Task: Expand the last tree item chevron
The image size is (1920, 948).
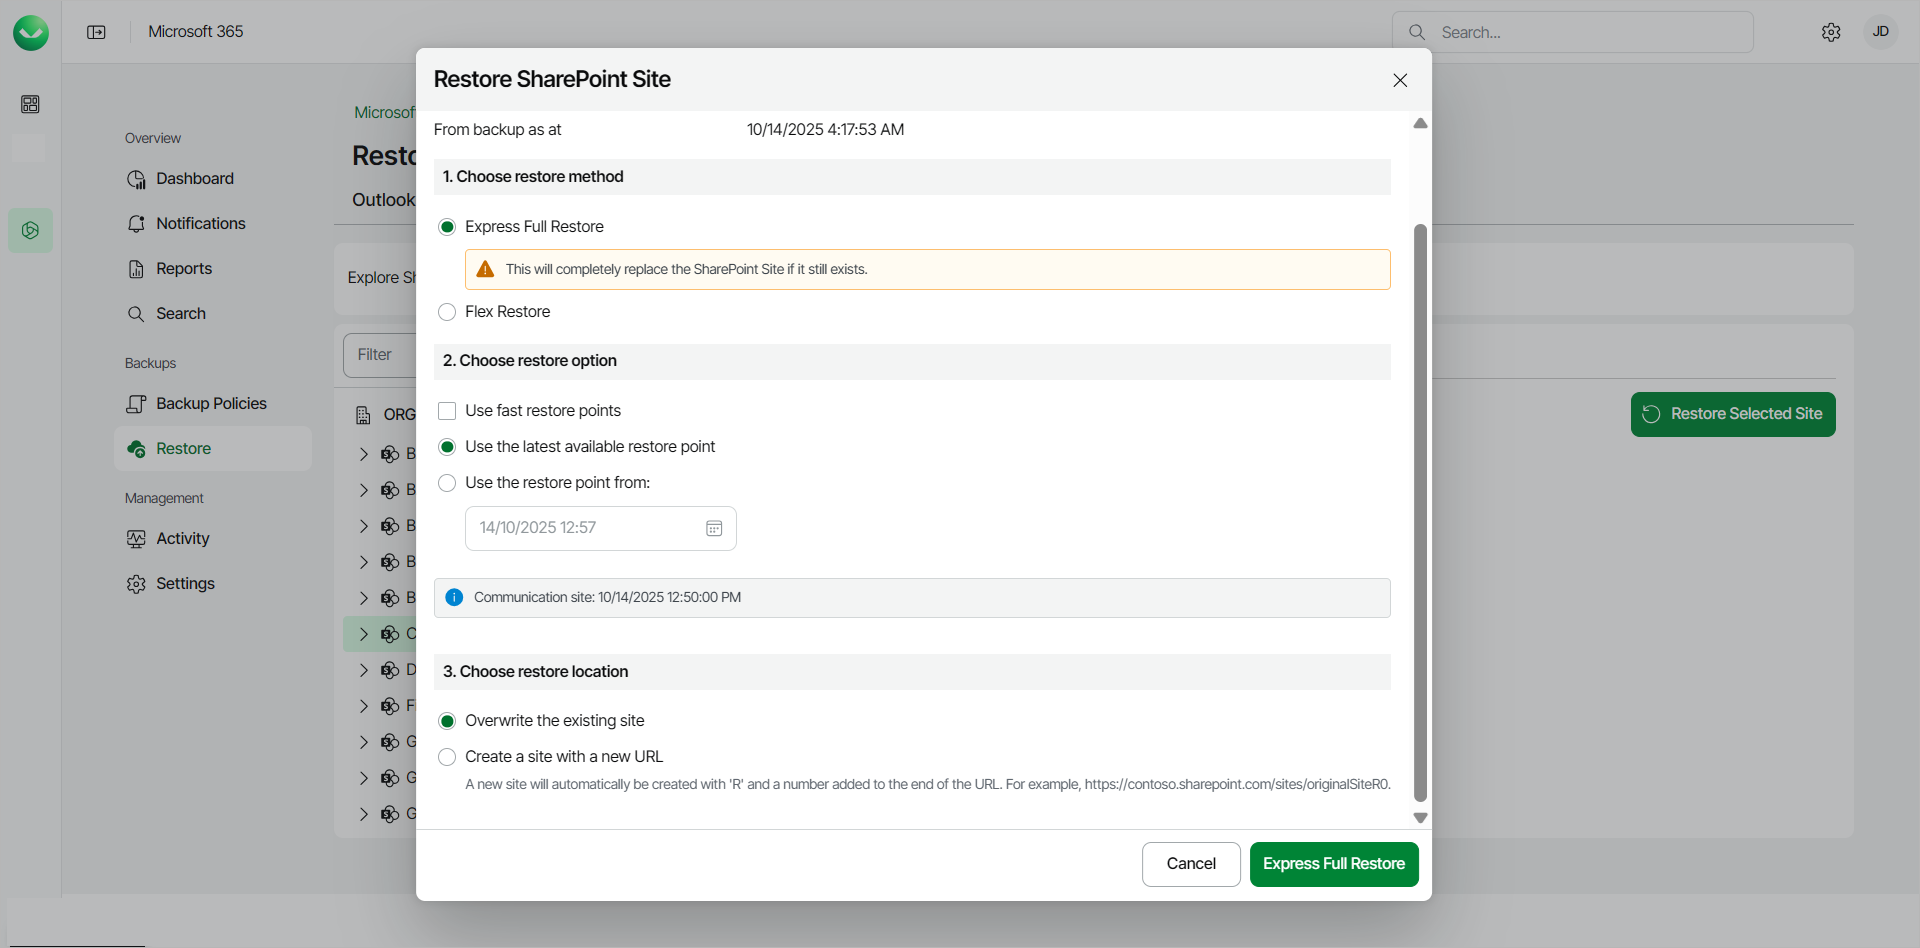Action: pyautogui.click(x=364, y=814)
